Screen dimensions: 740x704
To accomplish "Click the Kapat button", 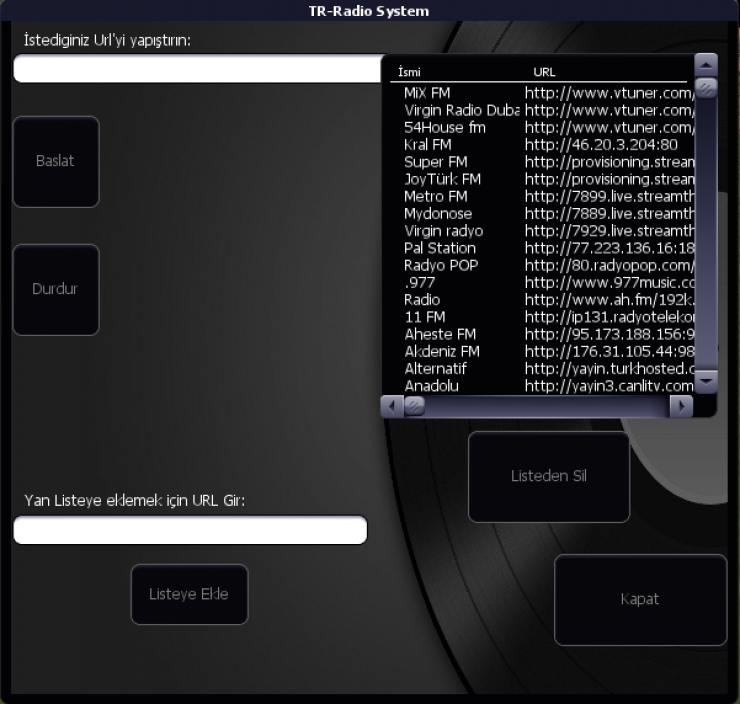I will (640, 600).
